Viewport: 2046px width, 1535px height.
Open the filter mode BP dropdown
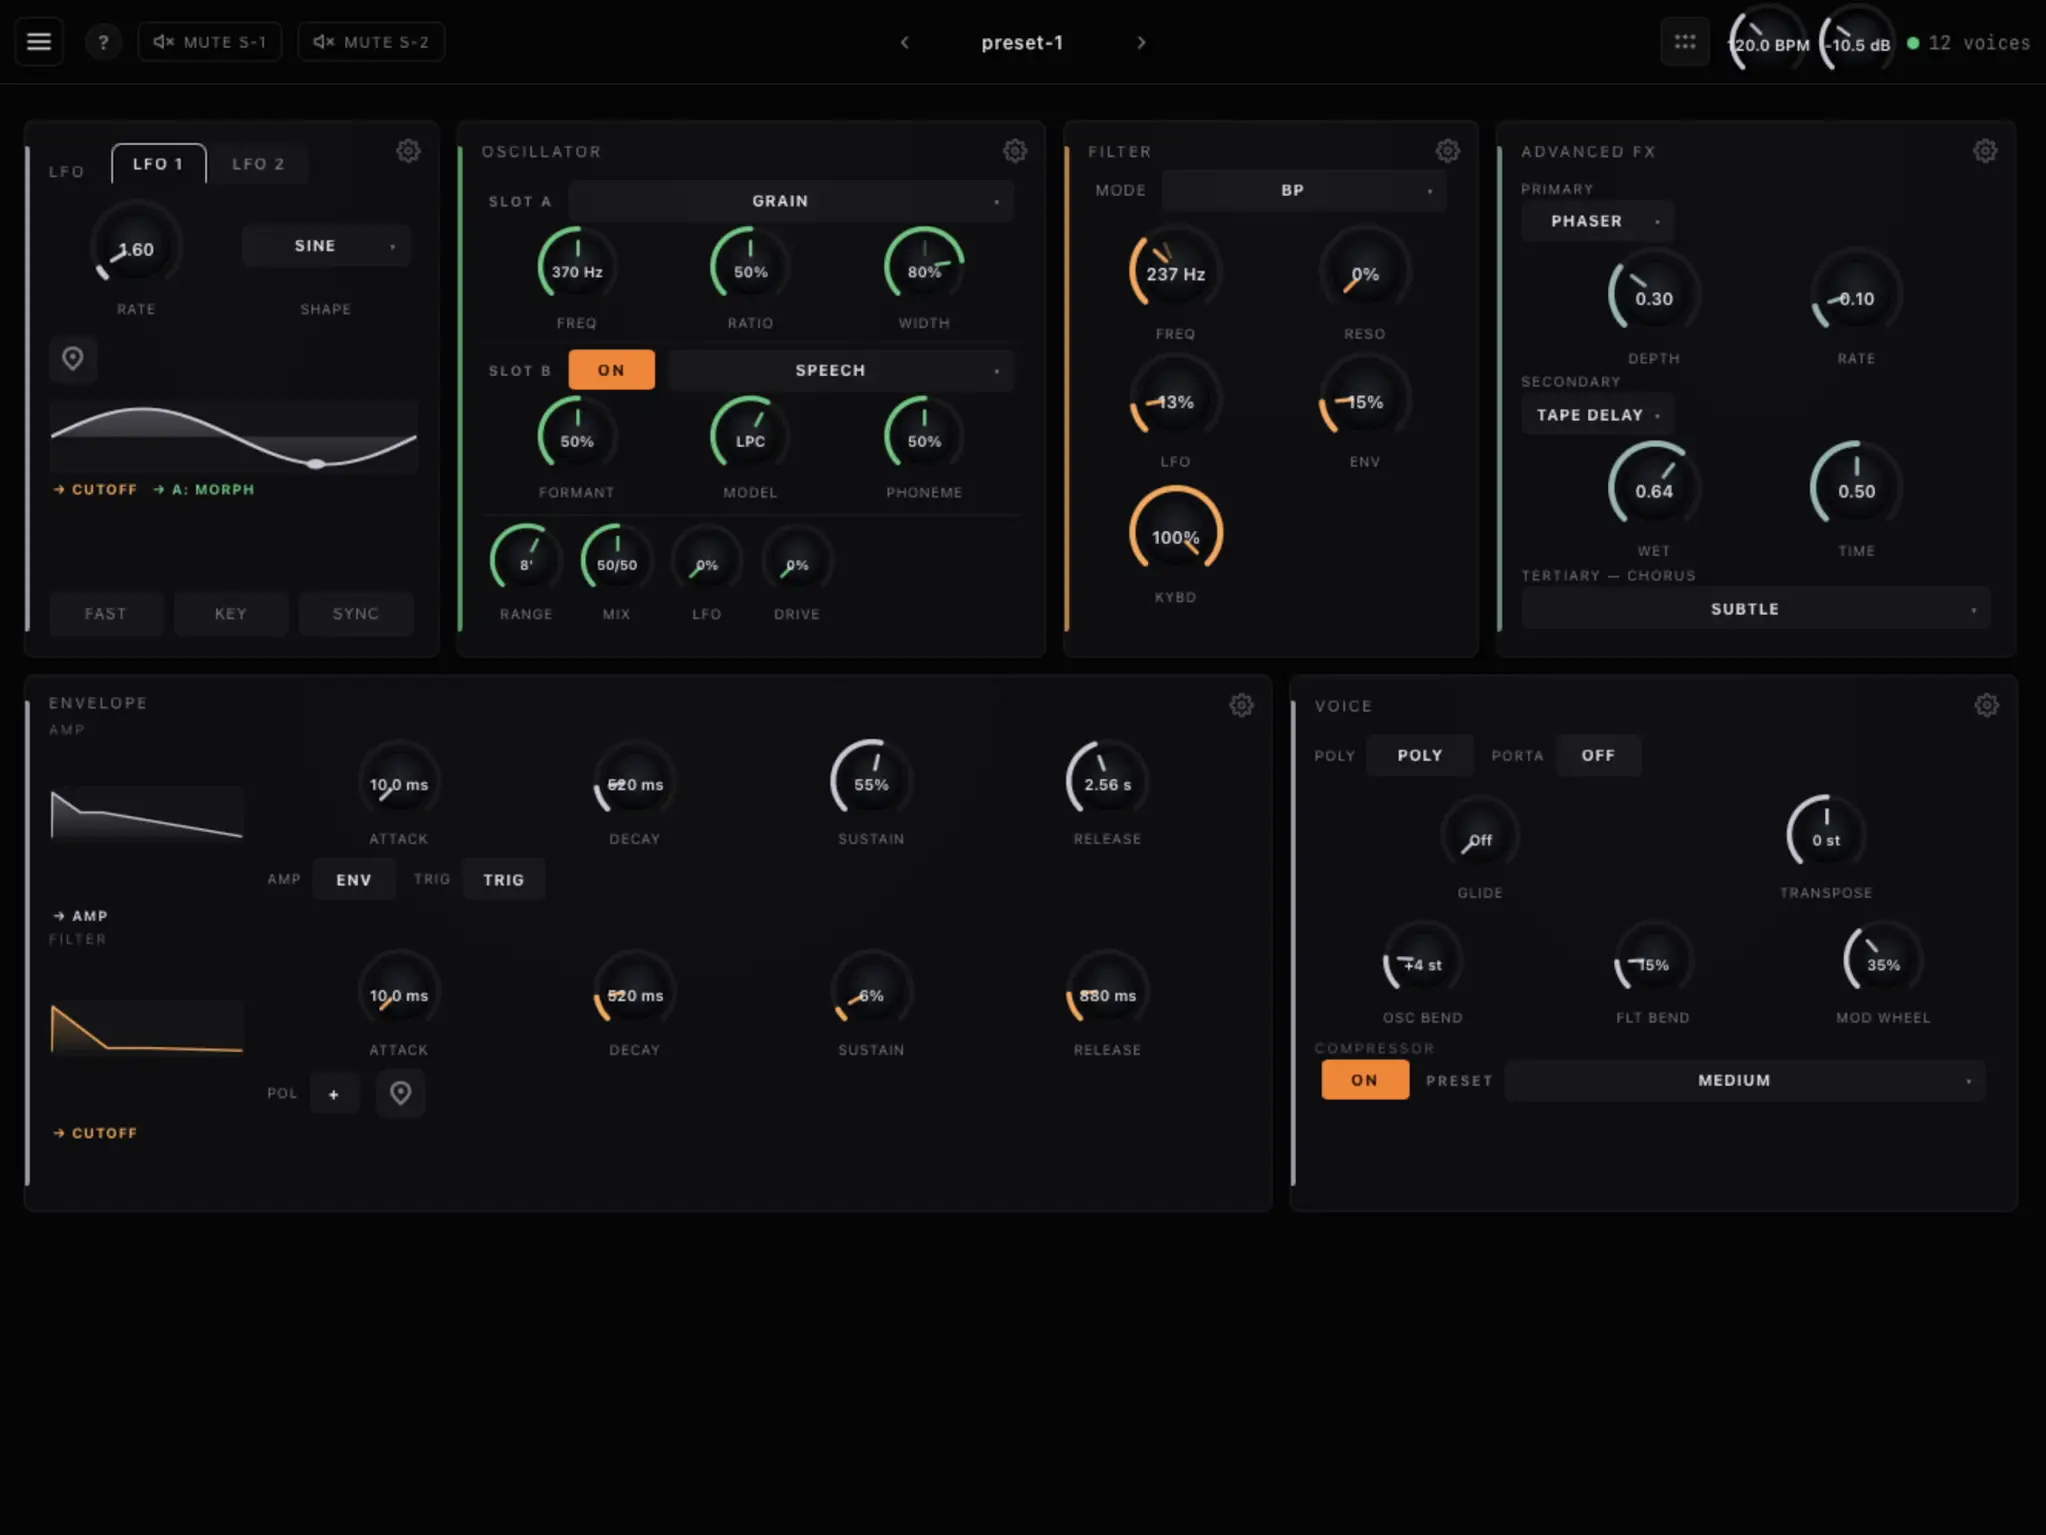tap(1304, 190)
